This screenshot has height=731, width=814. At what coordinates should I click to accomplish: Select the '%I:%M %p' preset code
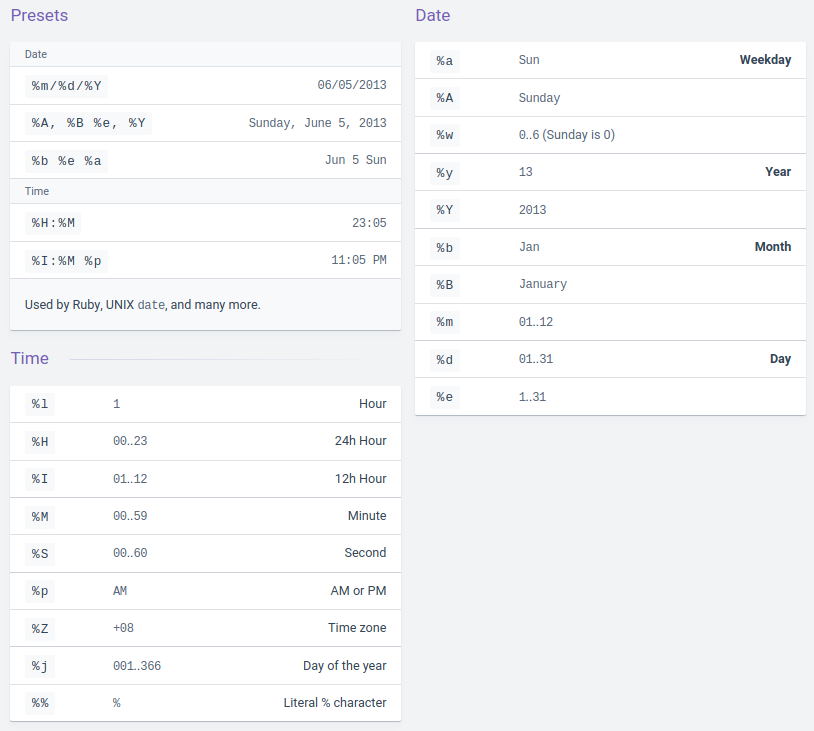66,260
